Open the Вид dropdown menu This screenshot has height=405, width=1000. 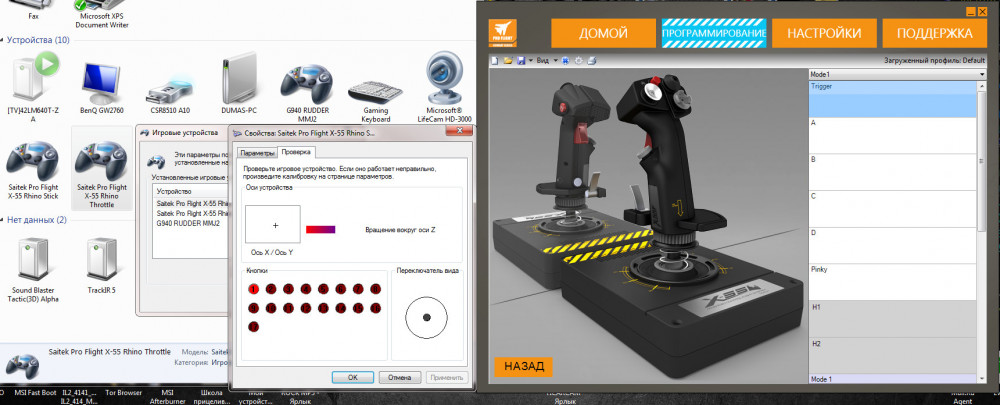coord(547,61)
